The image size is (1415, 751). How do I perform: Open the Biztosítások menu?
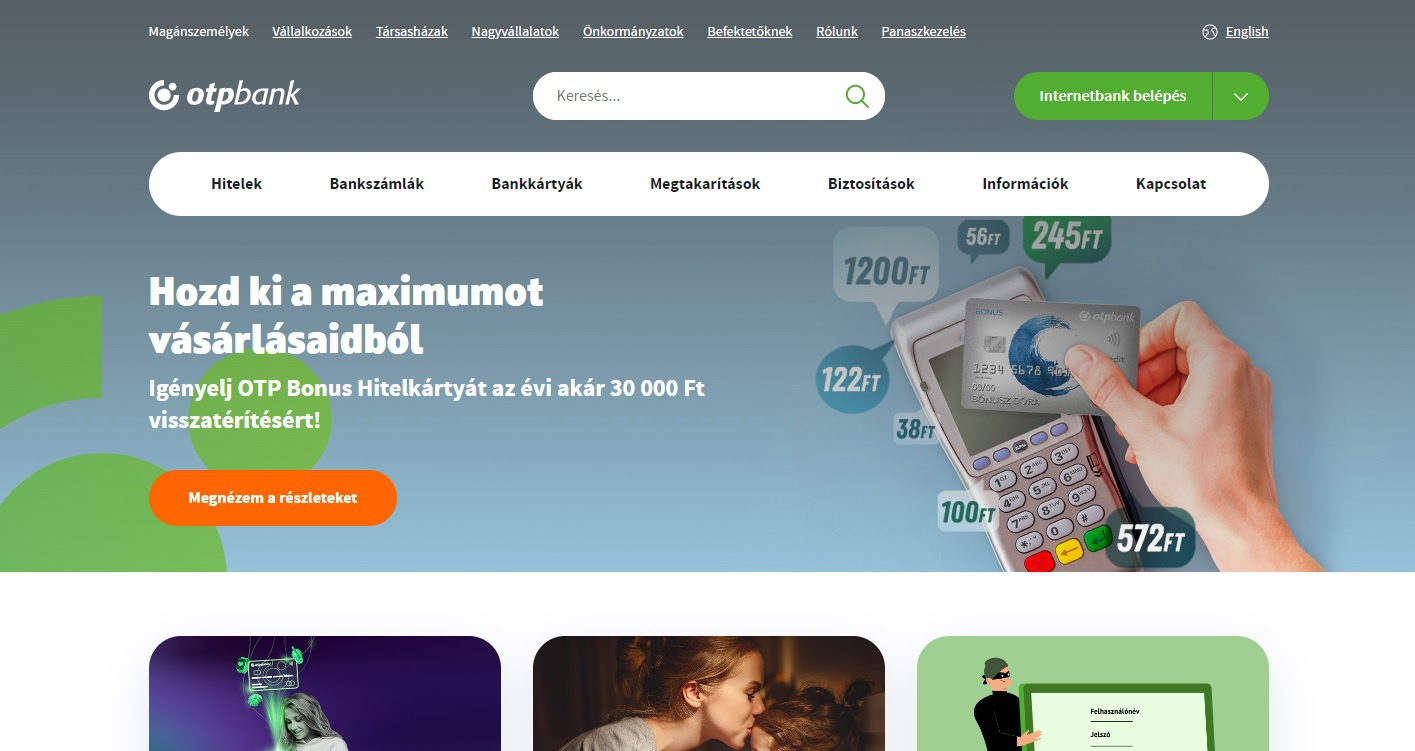pyautogui.click(x=871, y=184)
